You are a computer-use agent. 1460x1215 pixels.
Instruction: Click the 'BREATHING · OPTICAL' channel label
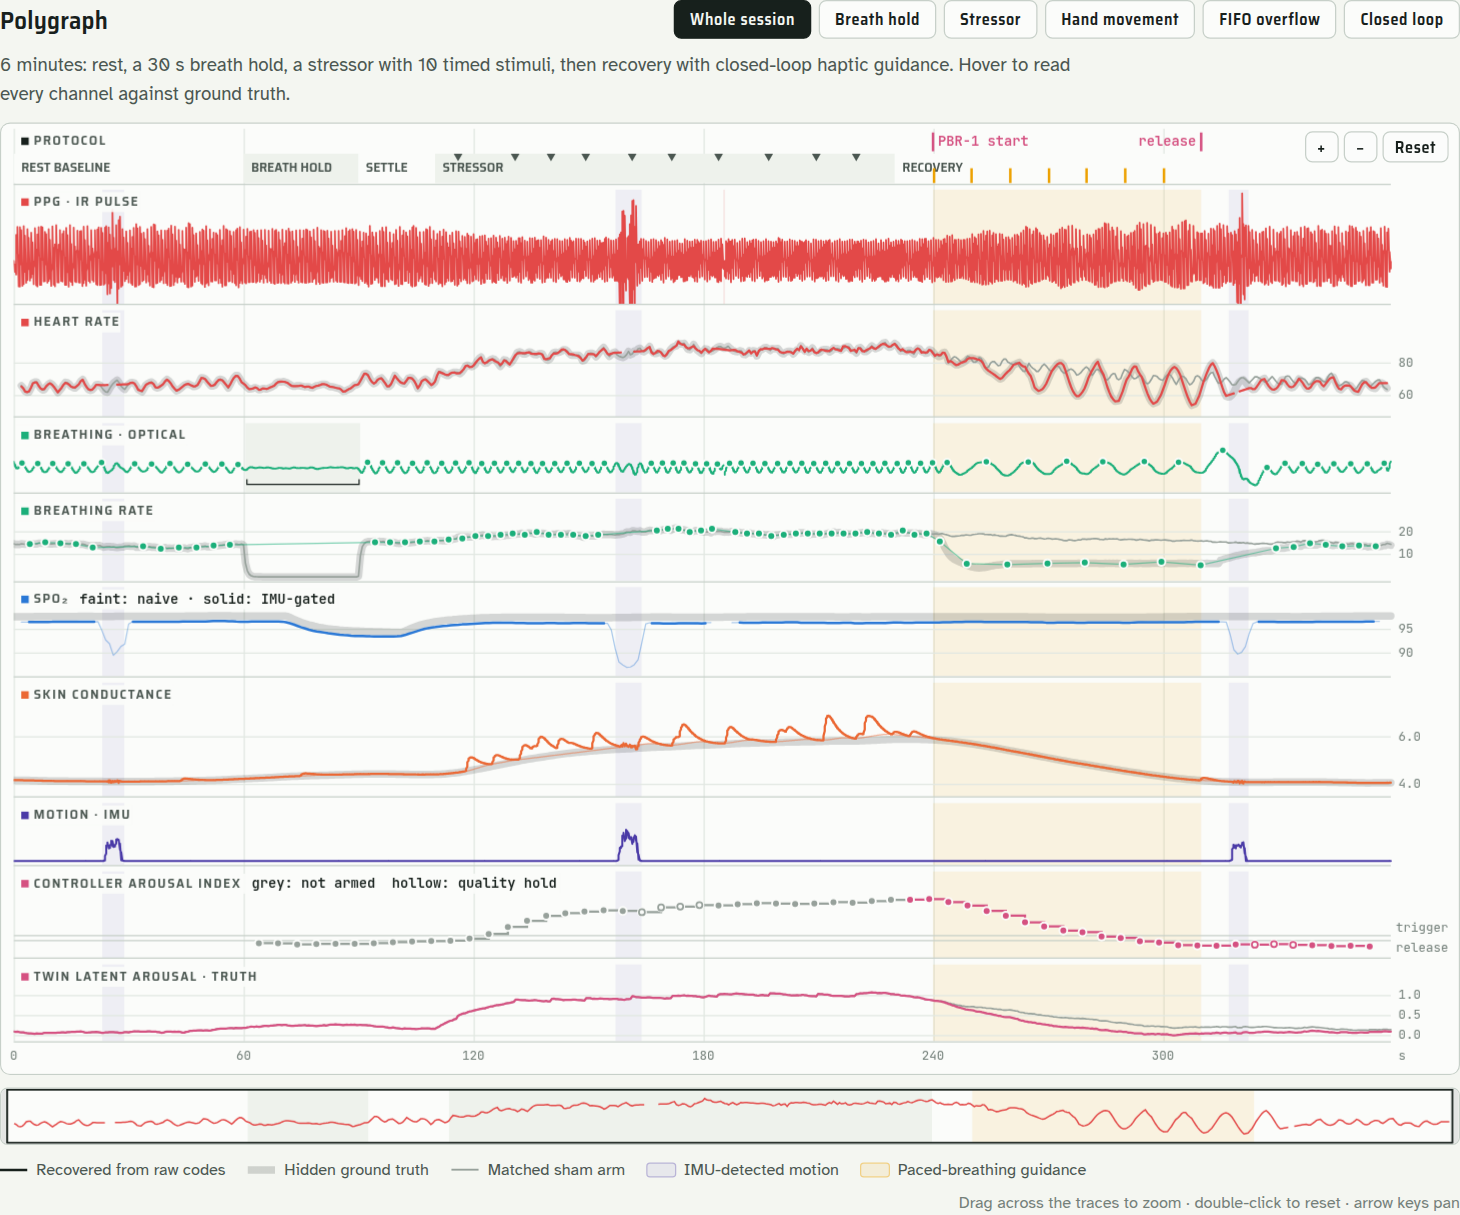pos(109,434)
